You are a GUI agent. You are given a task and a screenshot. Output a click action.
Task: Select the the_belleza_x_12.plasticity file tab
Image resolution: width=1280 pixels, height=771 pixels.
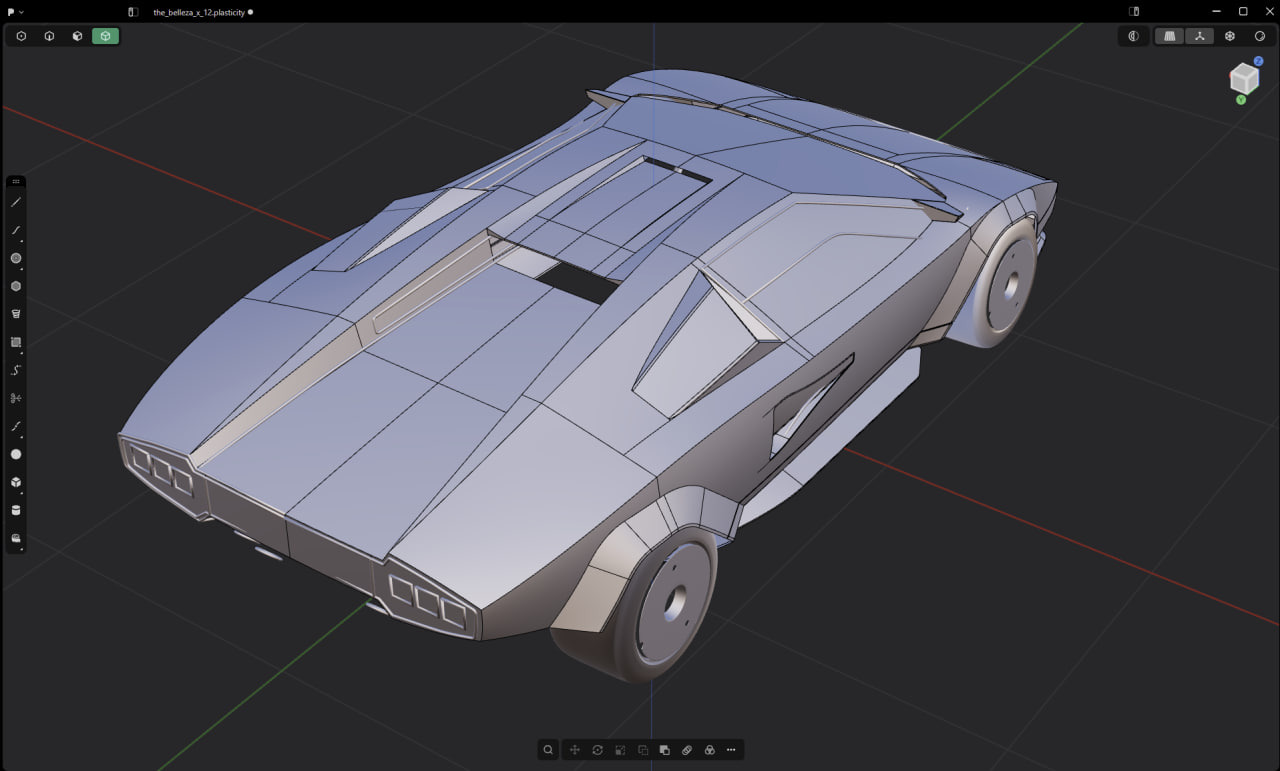tap(200, 12)
